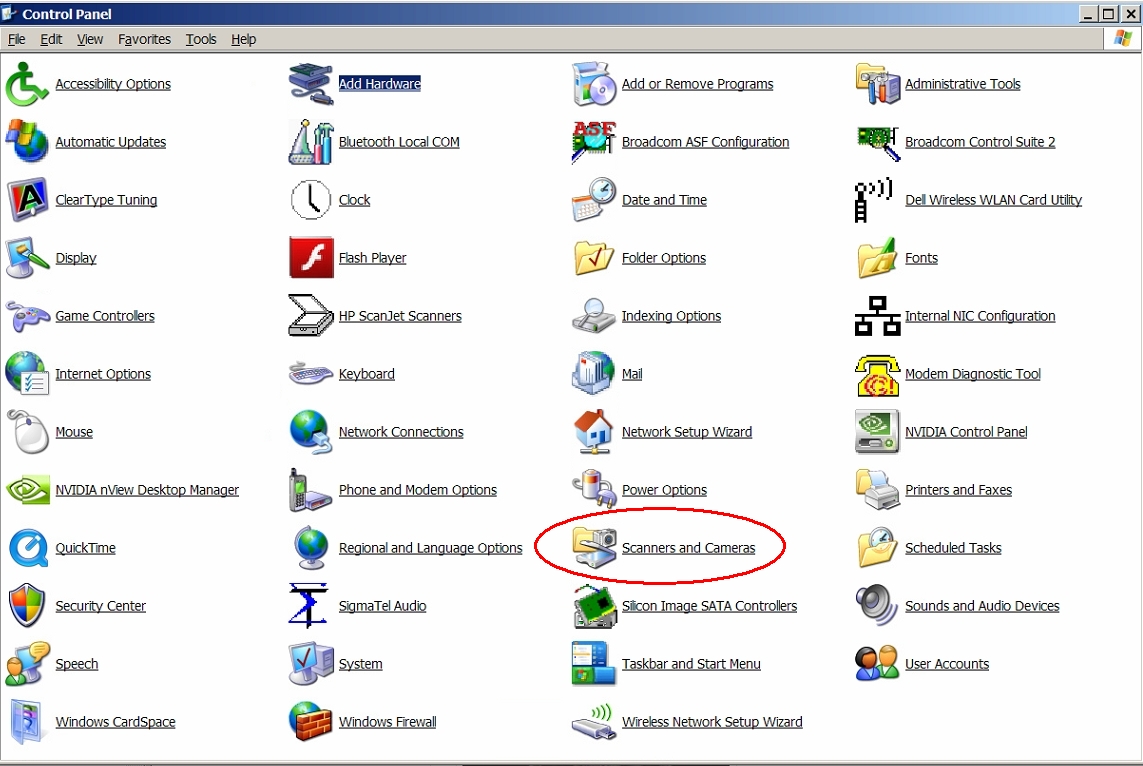Click the Internal NIC Configuration icon

(x=877, y=316)
